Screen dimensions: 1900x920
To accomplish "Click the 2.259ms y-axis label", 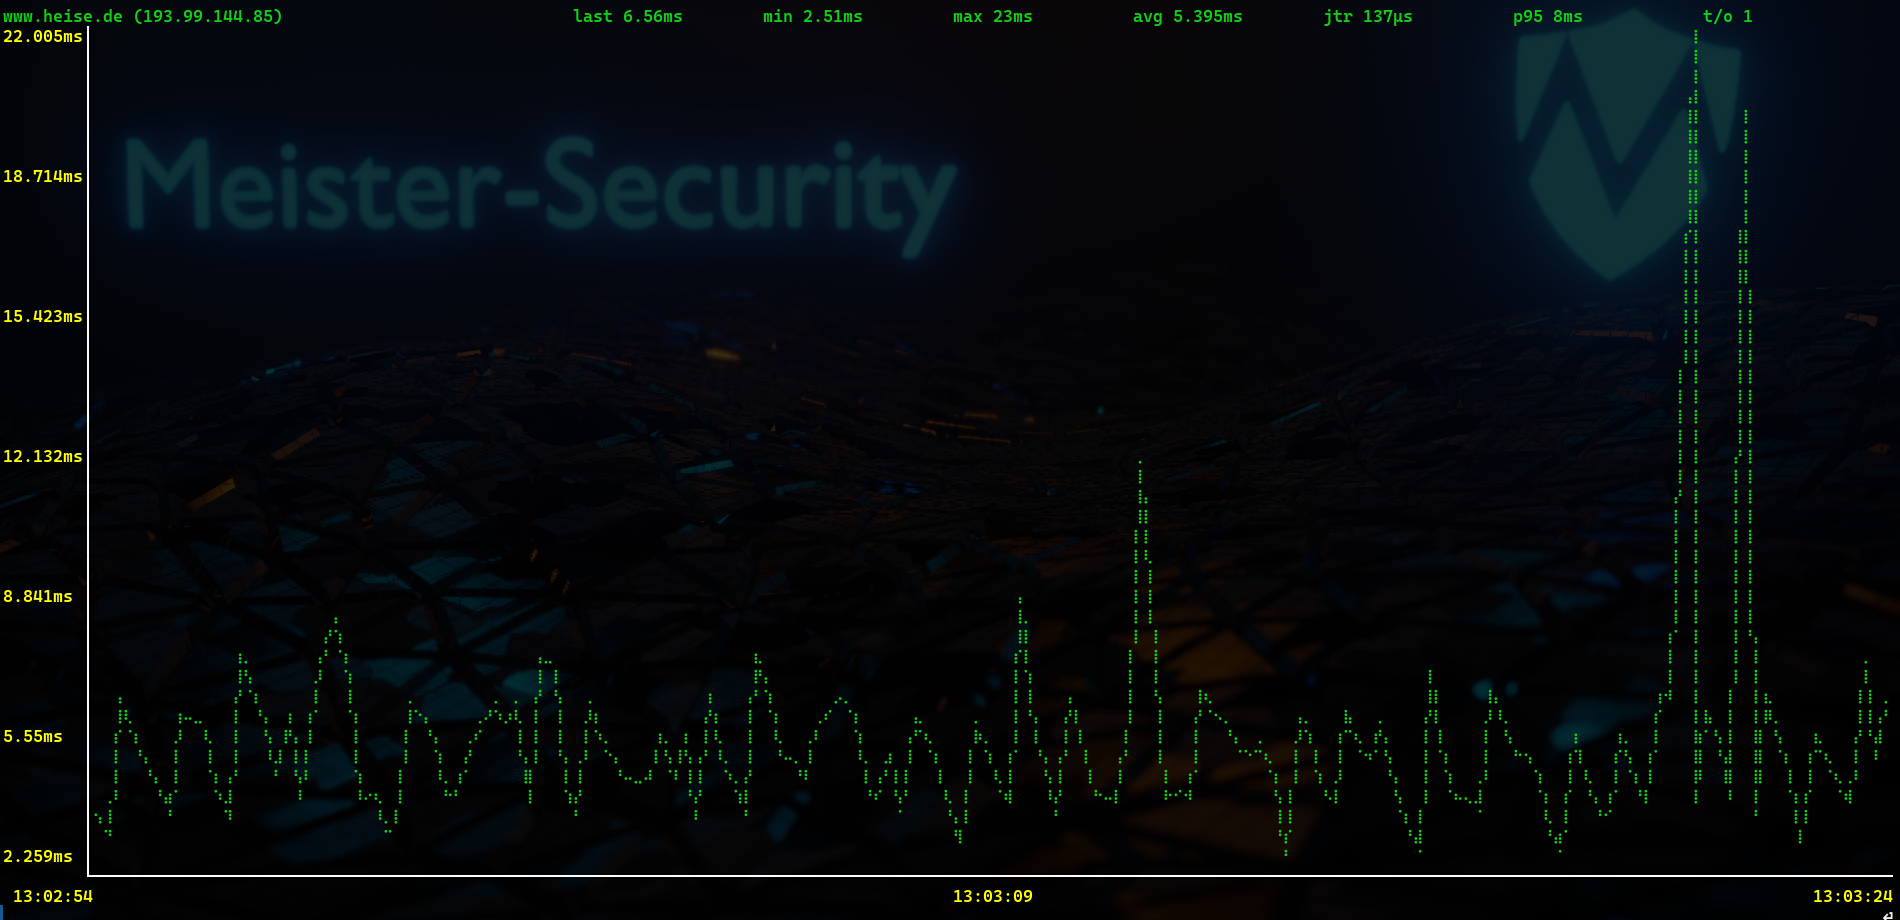I will pyautogui.click(x=38, y=857).
